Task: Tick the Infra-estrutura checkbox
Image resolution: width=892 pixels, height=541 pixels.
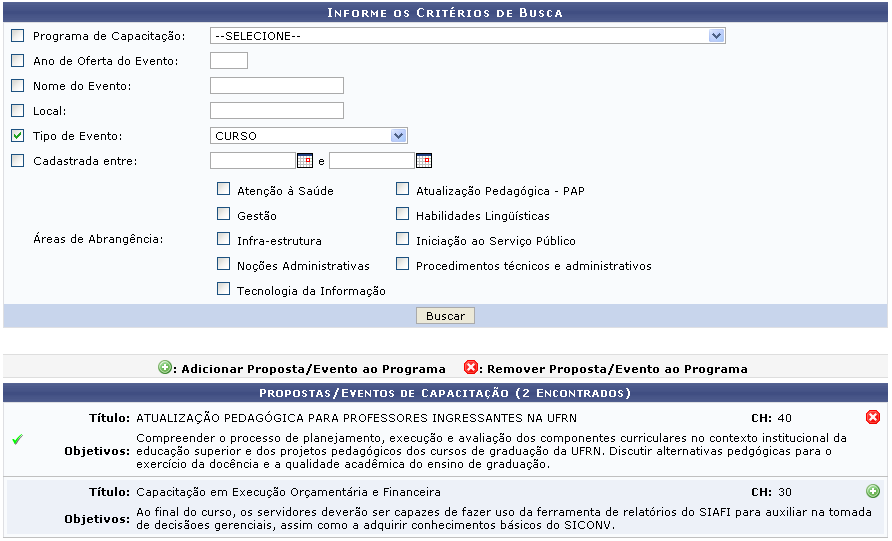Action: (224, 240)
